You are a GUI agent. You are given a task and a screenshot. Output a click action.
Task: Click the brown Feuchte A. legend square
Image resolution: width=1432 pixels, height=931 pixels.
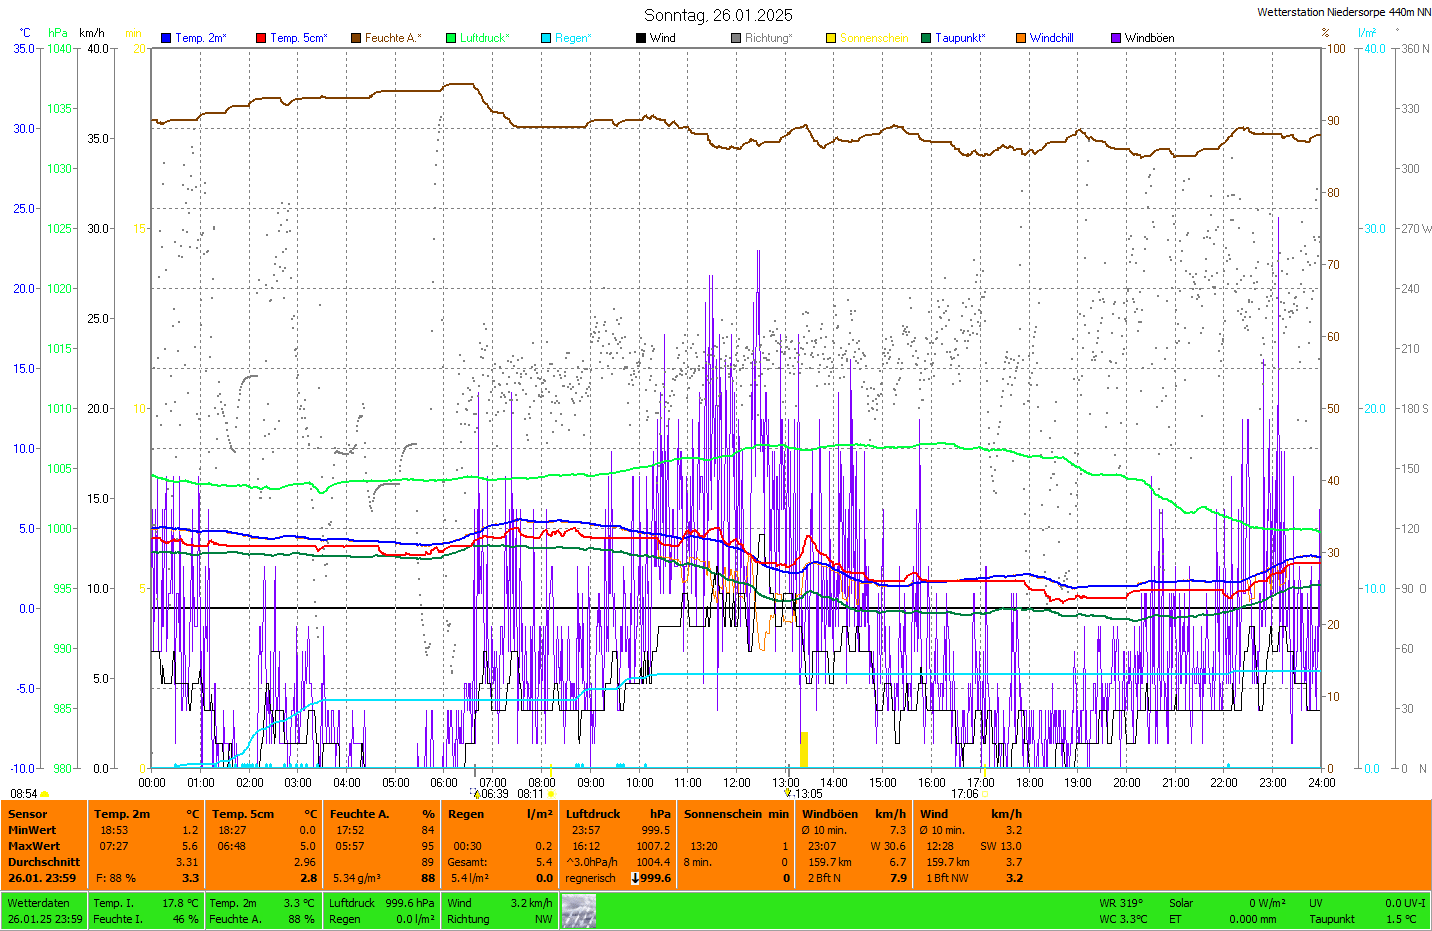356,38
